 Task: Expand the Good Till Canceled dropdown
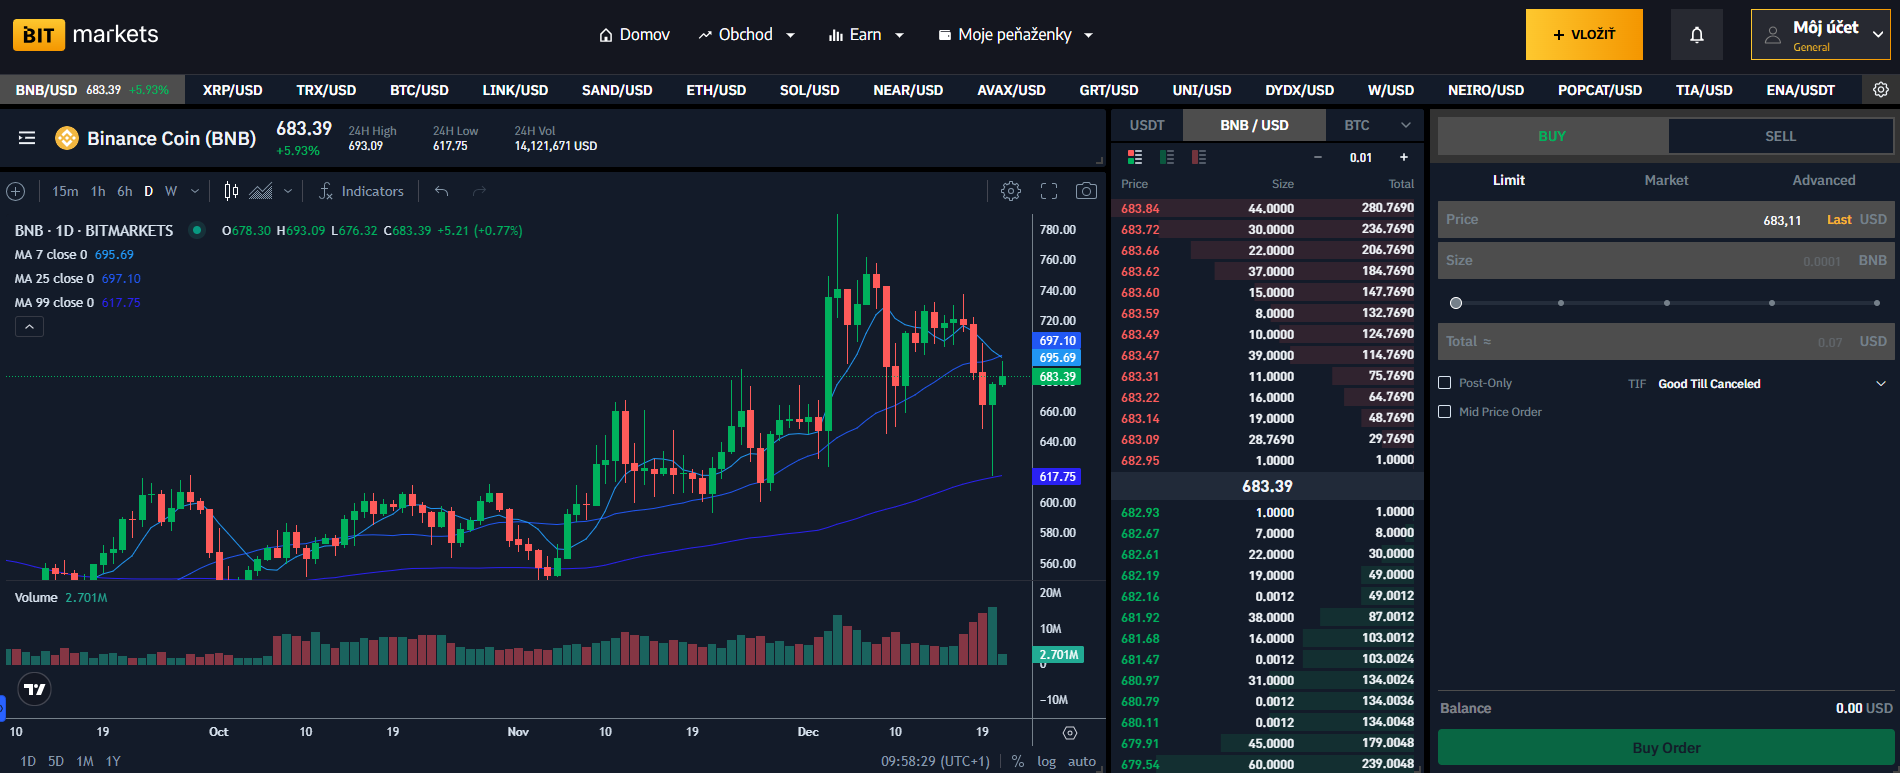point(1880,384)
